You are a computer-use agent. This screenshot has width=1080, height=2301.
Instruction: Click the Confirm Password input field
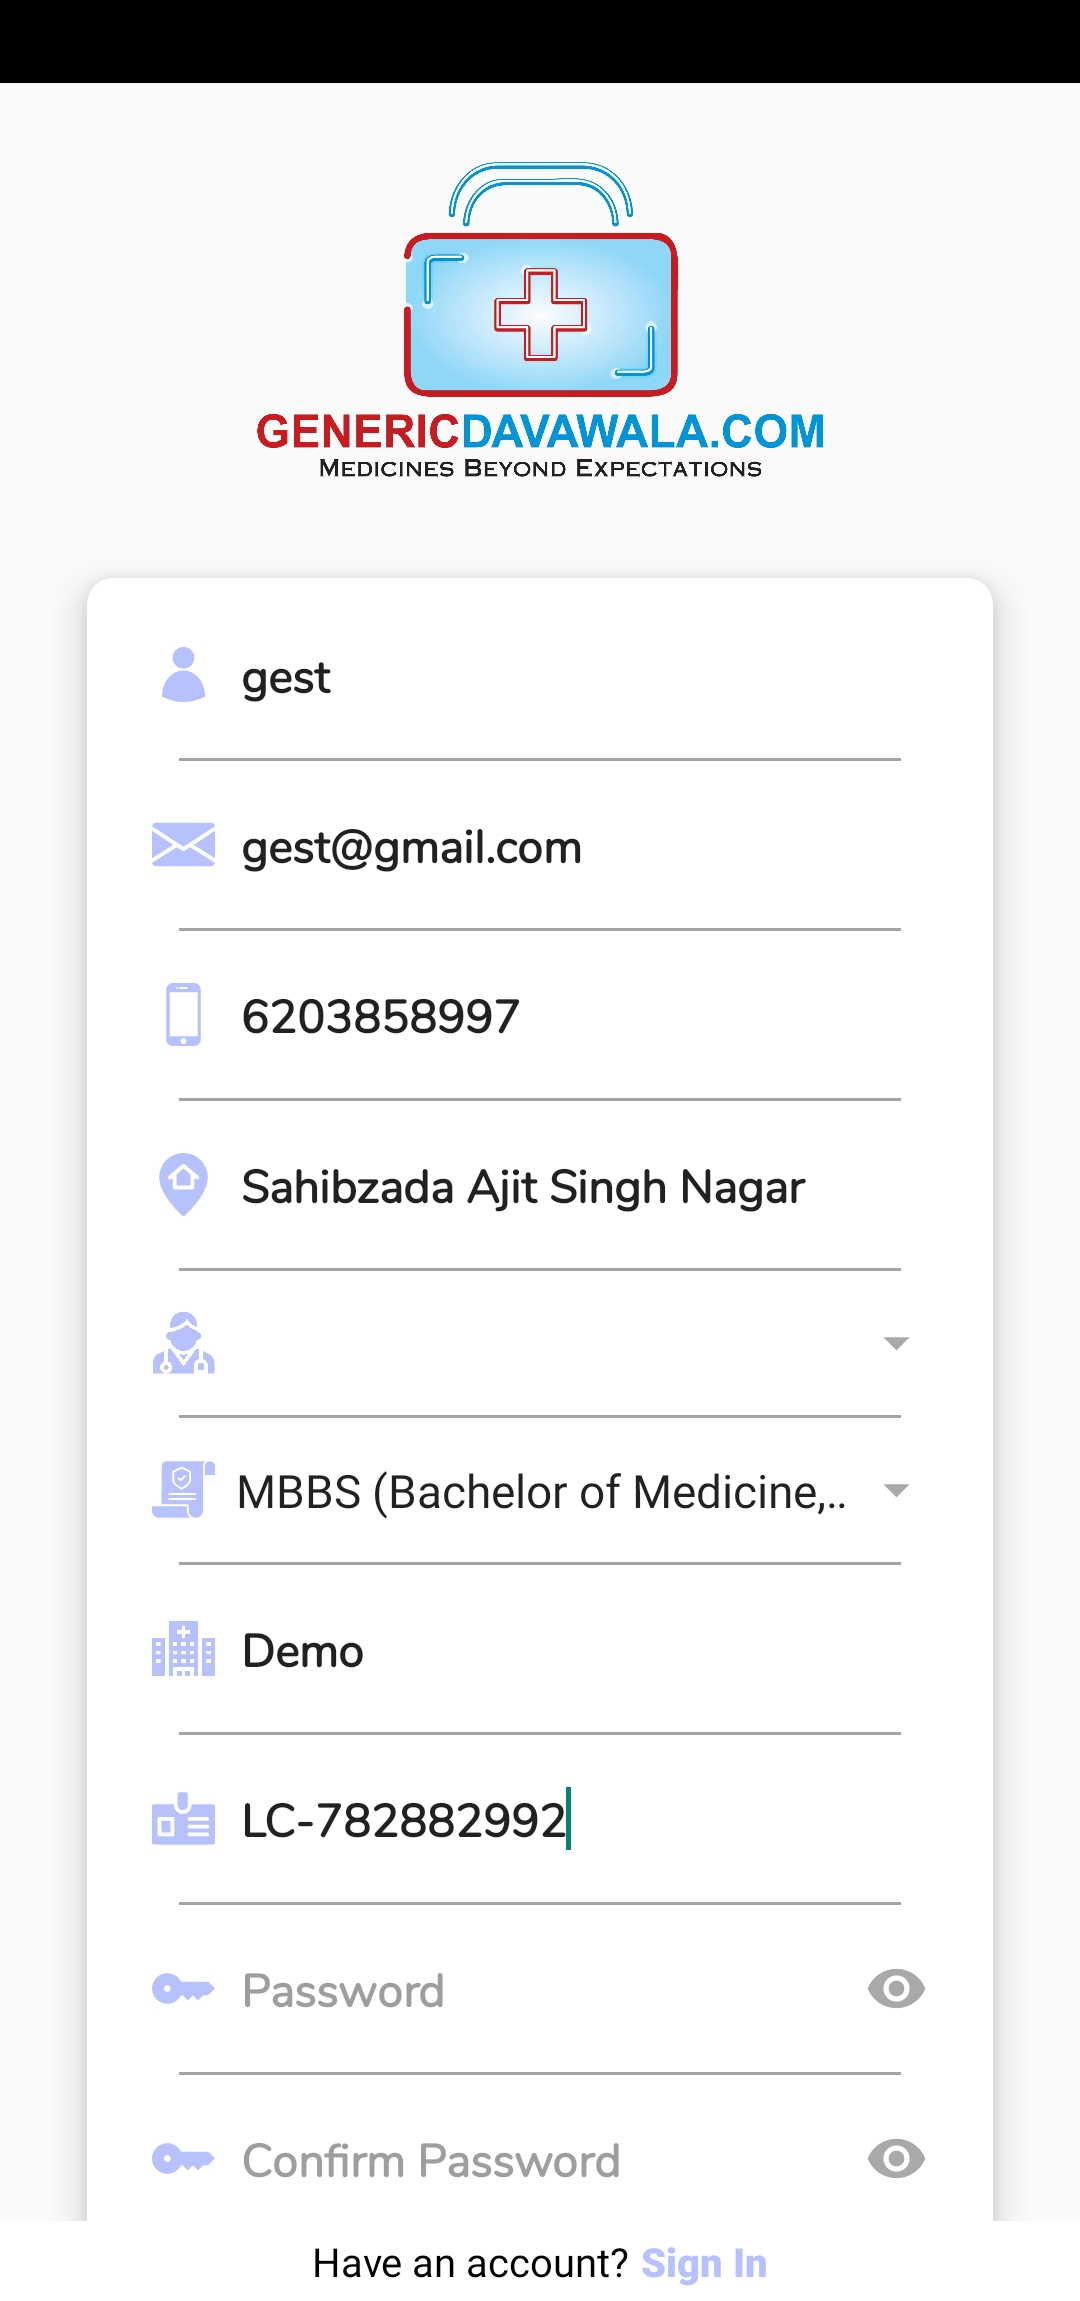click(540, 2160)
